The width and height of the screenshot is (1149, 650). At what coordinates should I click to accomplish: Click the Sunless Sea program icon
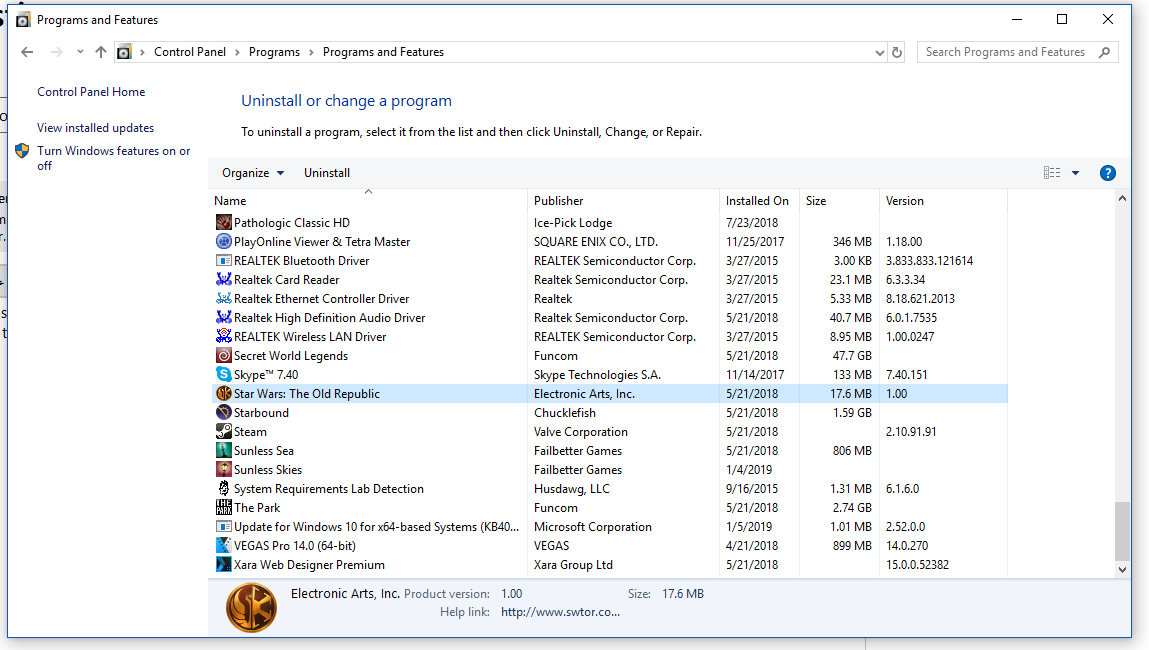(223, 451)
